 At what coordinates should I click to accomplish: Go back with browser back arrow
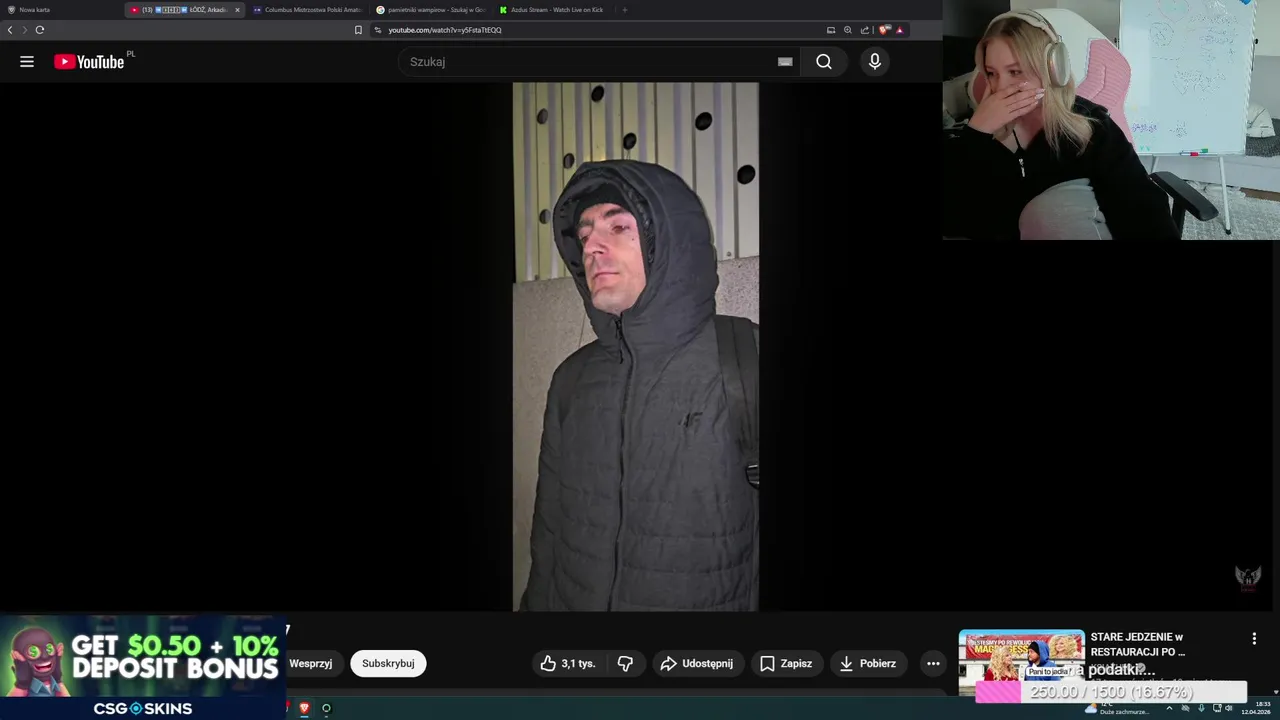point(10,30)
